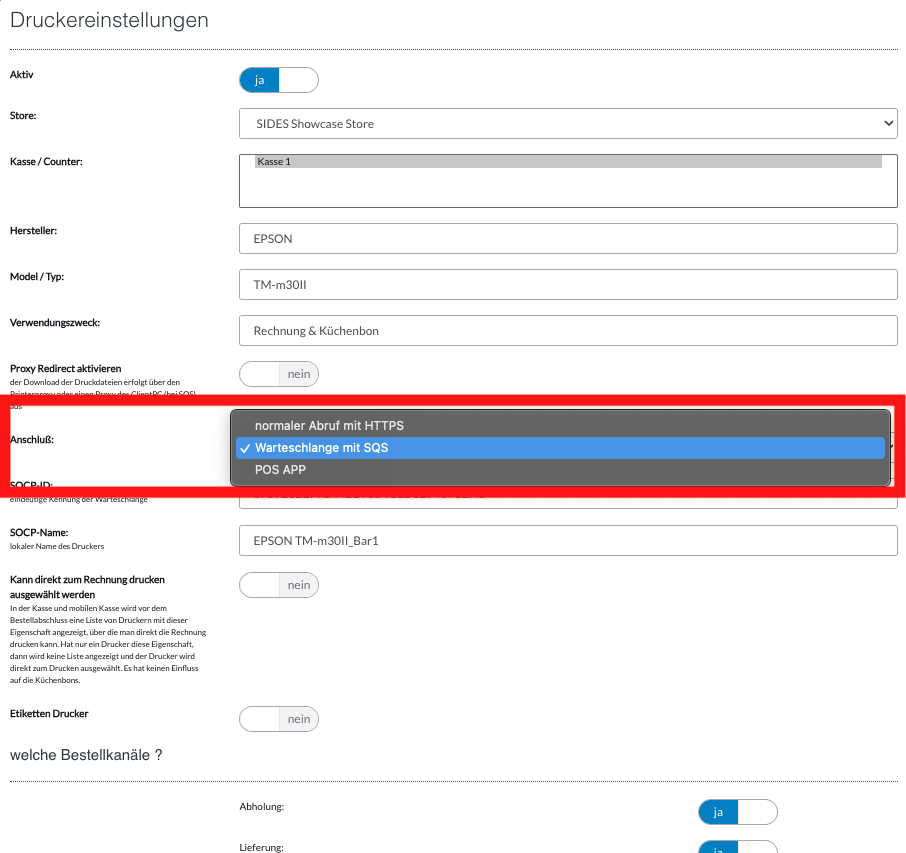The image size is (906, 853).
Task: Enable 'Kann direkt zum Rechnung drucken' toggle
Action: [278, 585]
